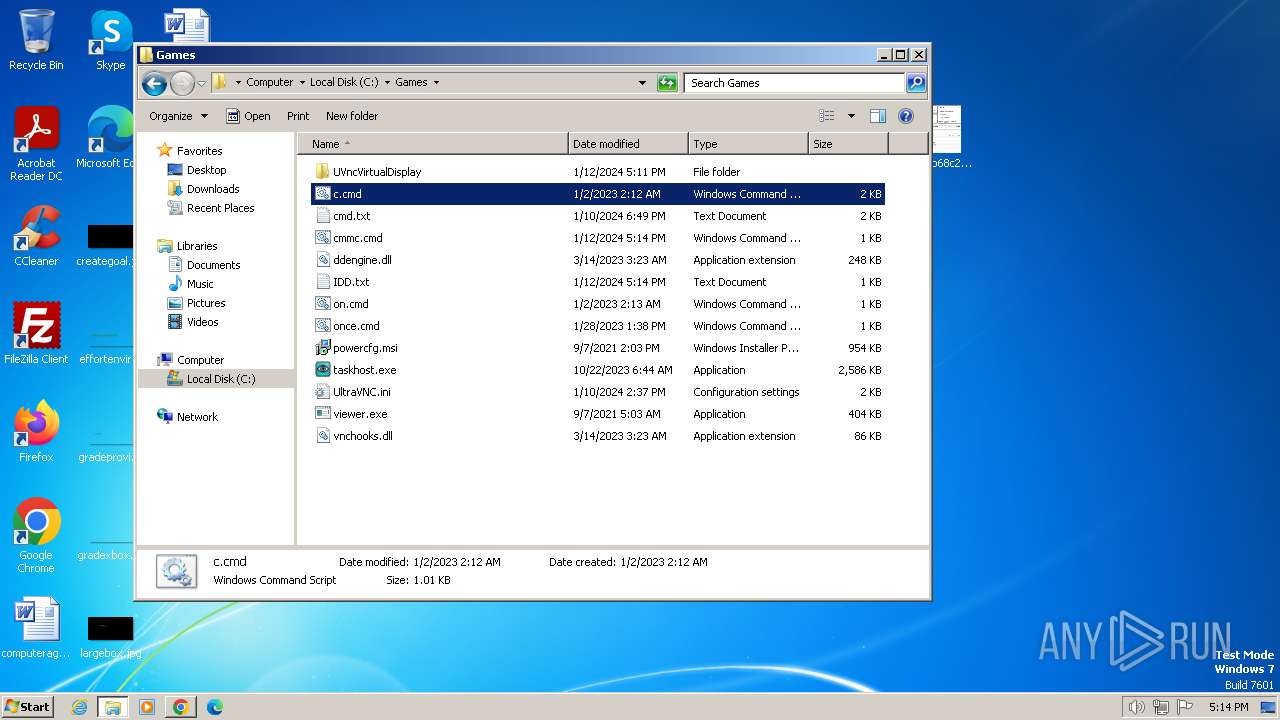Click the Forward navigation arrow
The image size is (1280, 720).
[x=182, y=83]
